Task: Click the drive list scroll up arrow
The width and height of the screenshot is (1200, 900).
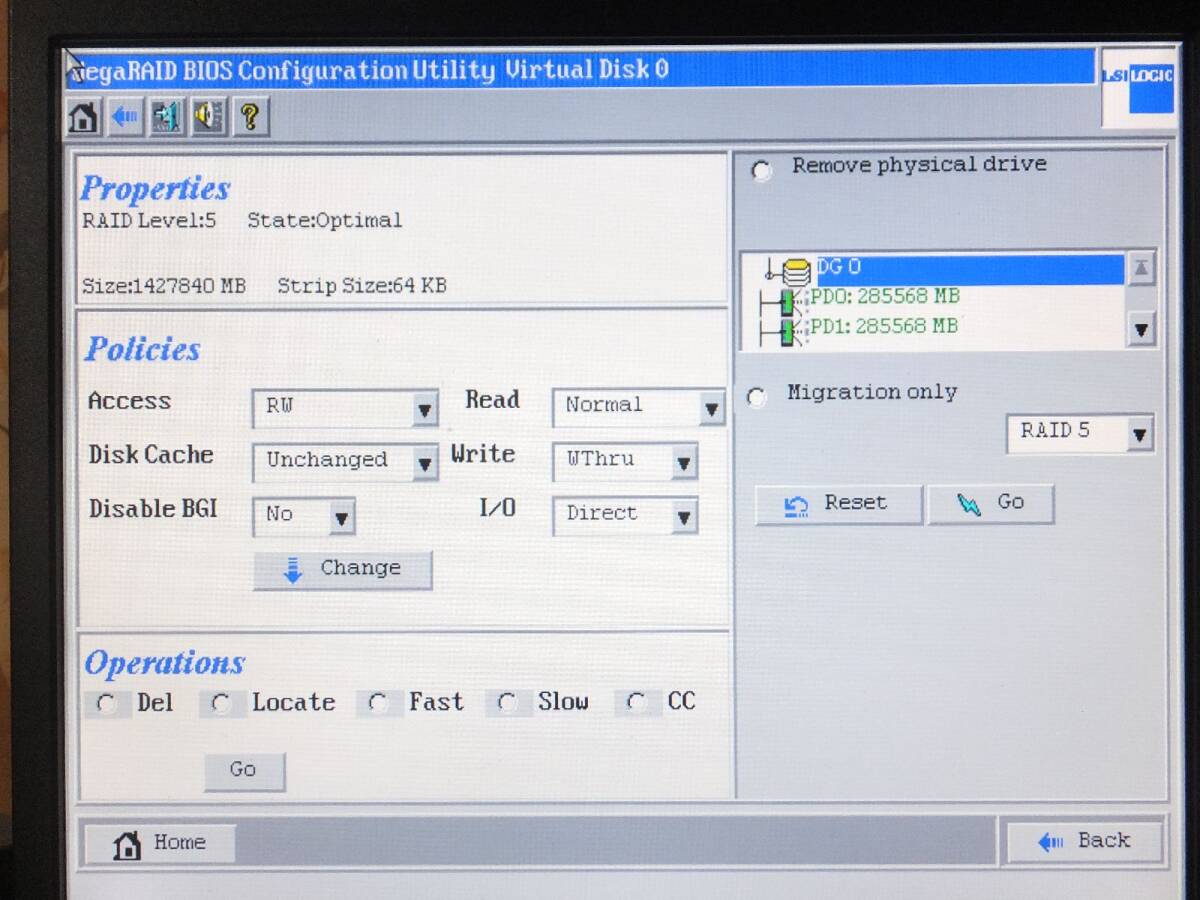Action: (x=1141, y=269)
